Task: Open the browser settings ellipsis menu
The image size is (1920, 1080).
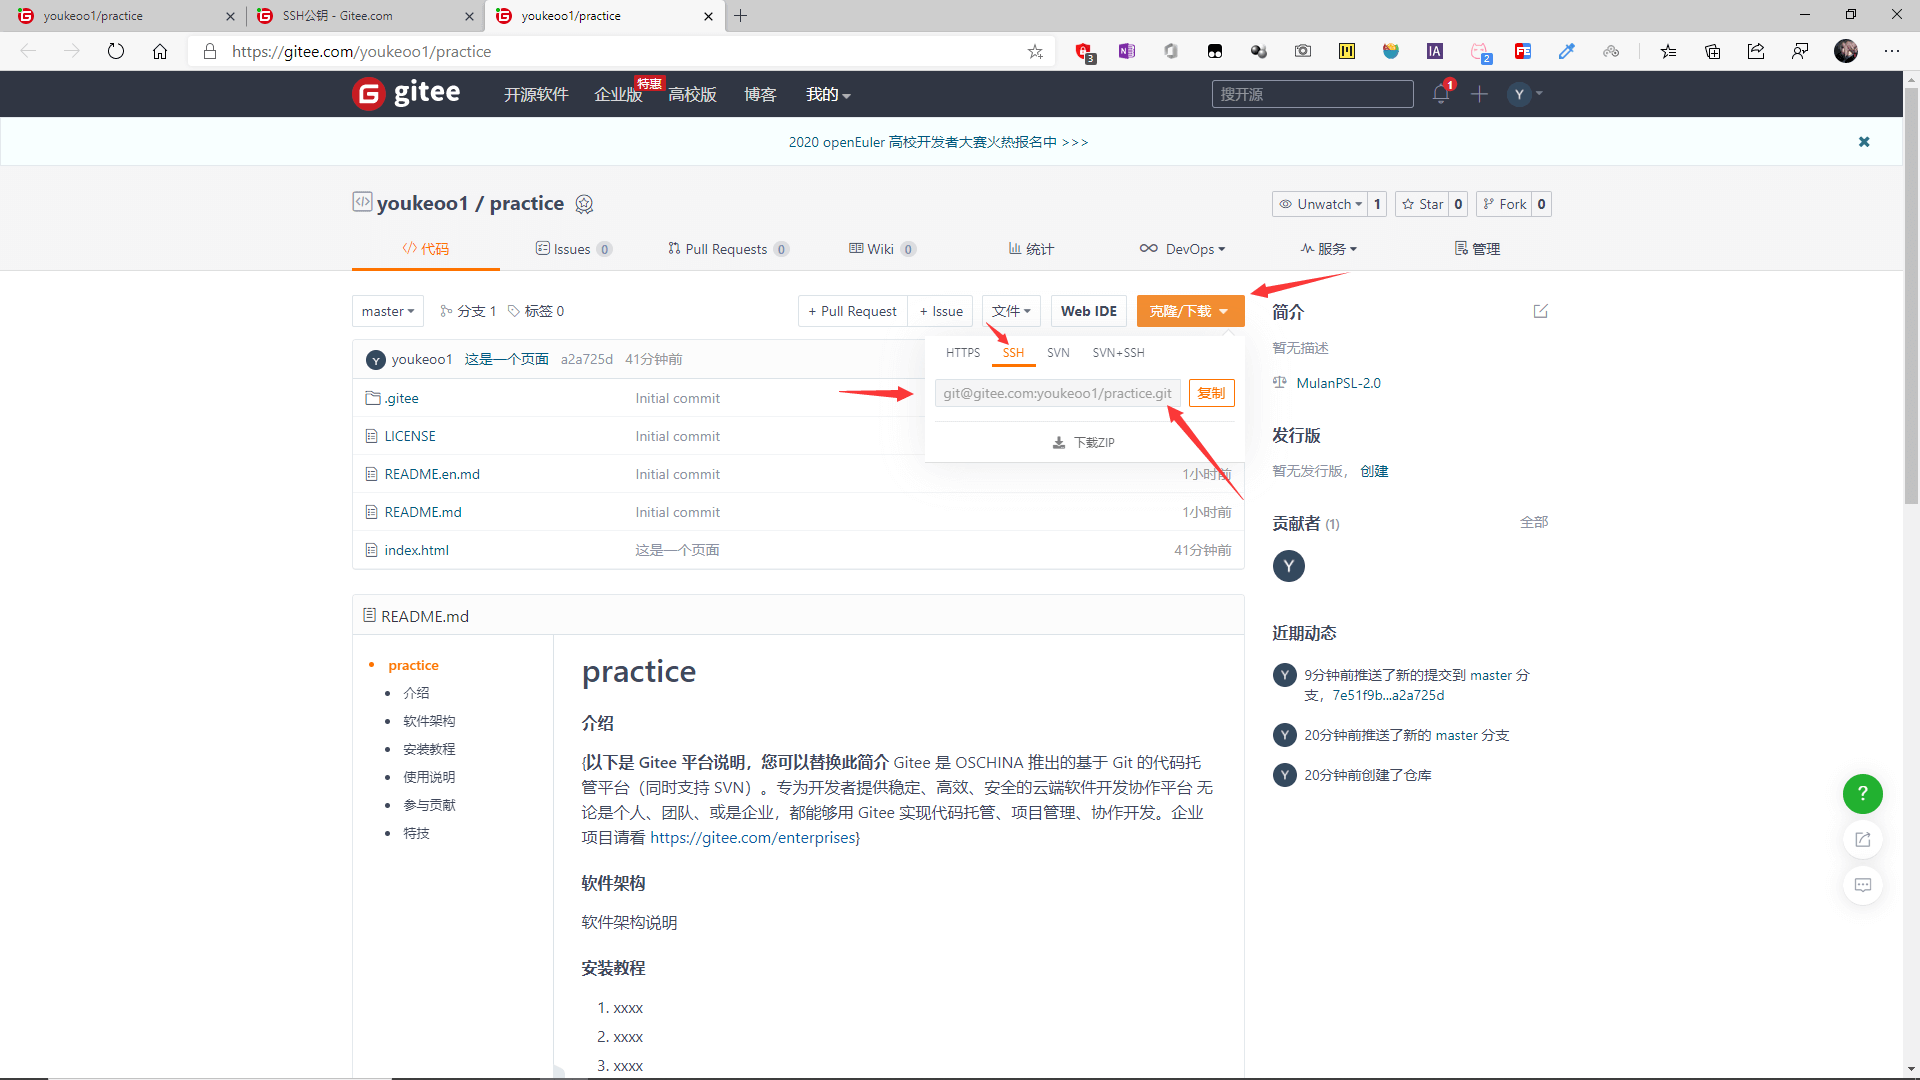Action: pyautogui.click(x=1892, y=51)
